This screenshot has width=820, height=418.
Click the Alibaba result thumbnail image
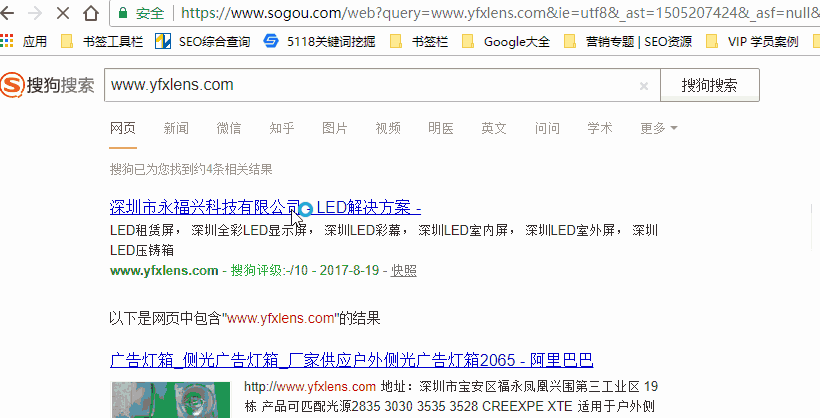coord(170,400)
